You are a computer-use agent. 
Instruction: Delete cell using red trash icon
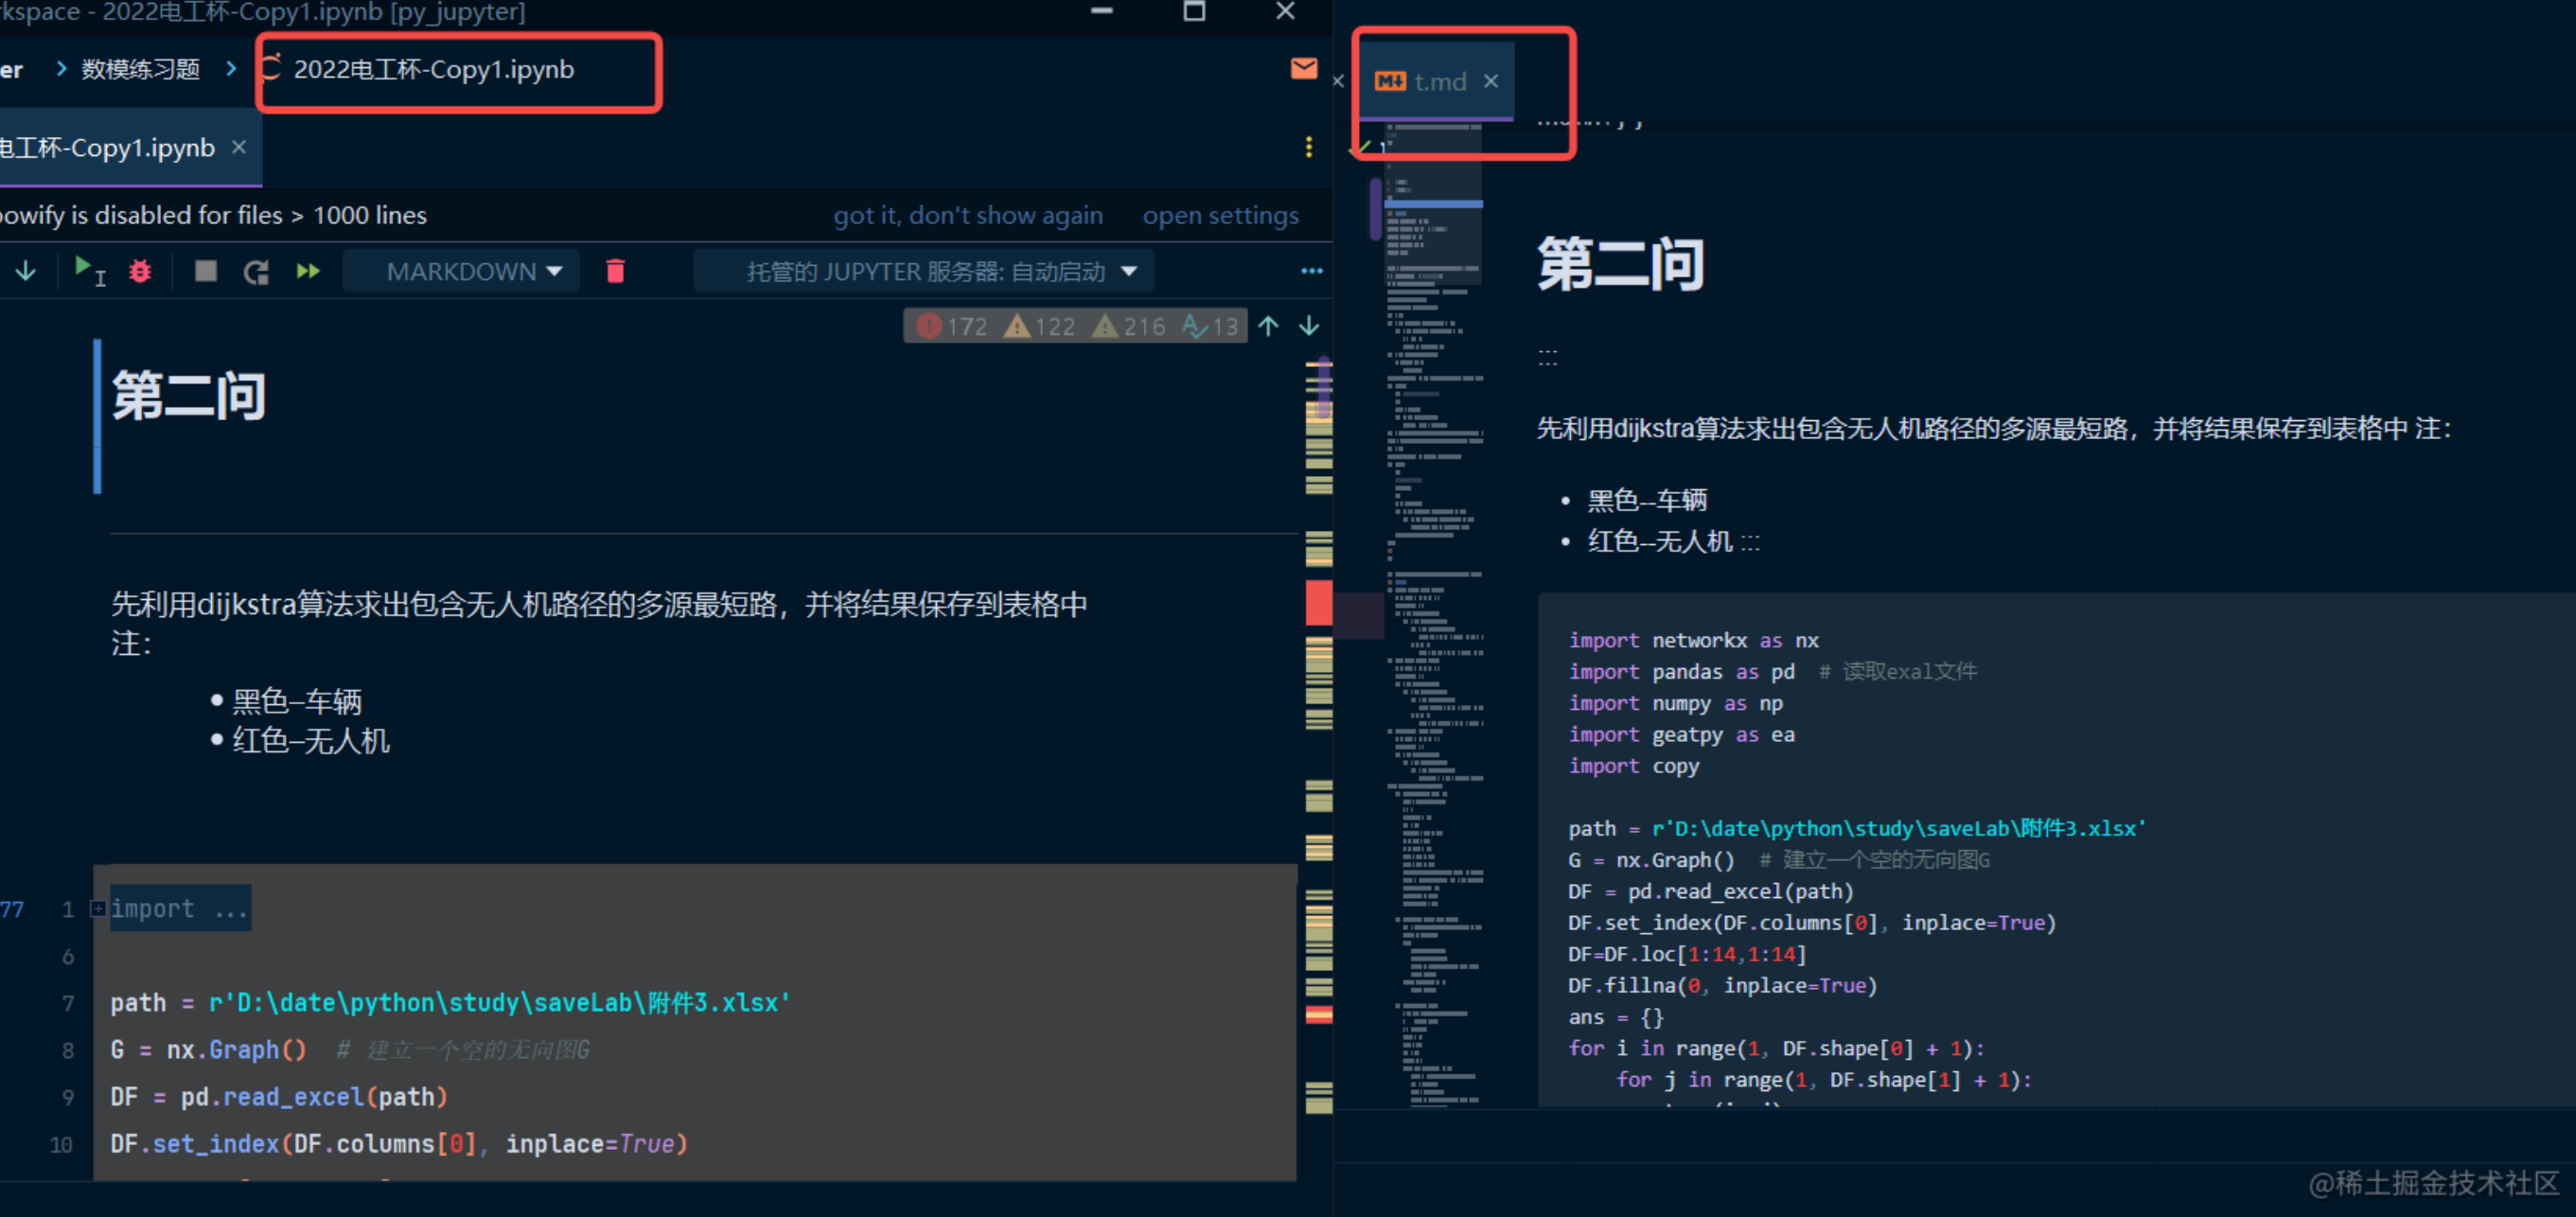(615, 271)
